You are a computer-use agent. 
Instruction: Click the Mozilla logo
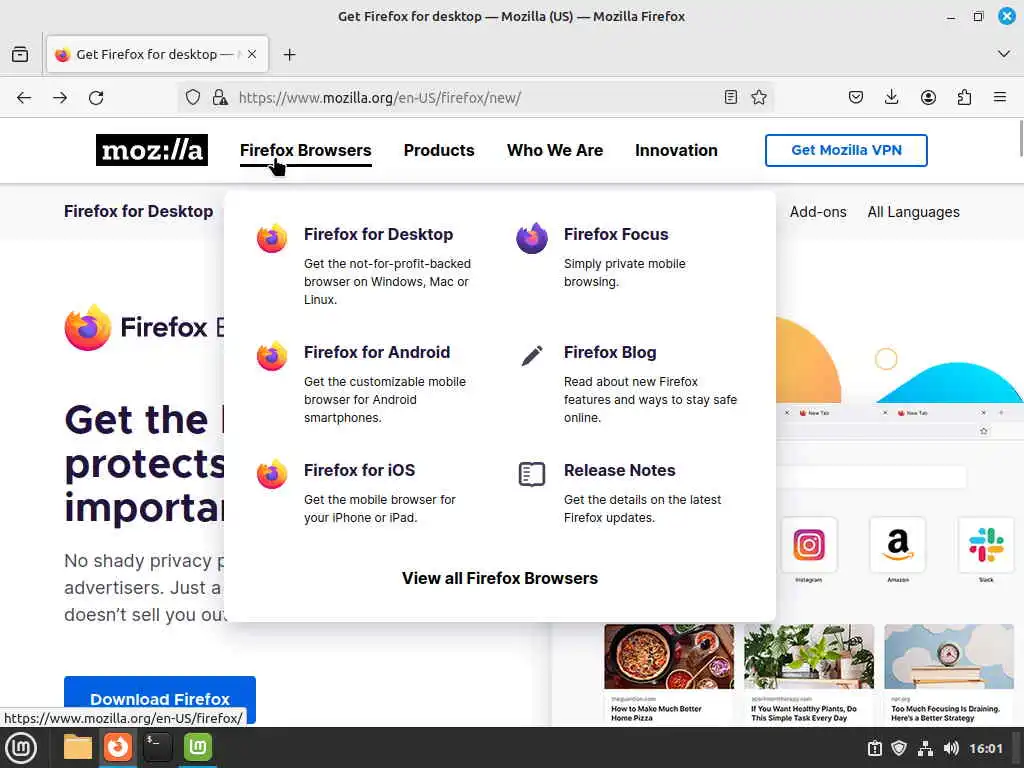point(152,150)
